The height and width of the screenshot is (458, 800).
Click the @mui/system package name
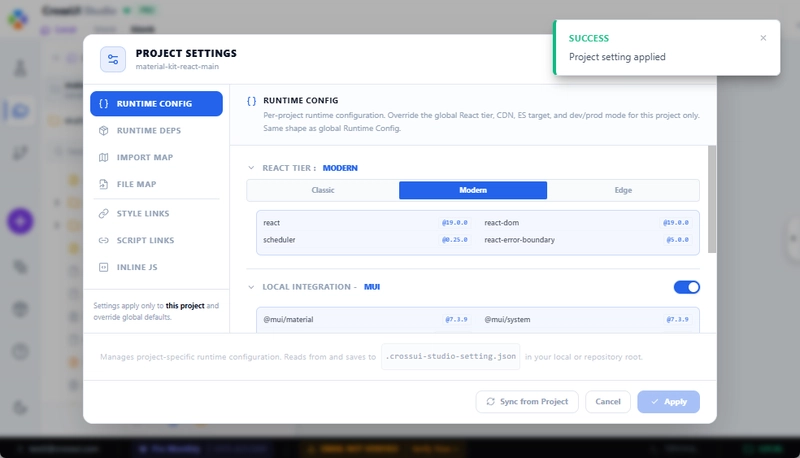[507, 320]
